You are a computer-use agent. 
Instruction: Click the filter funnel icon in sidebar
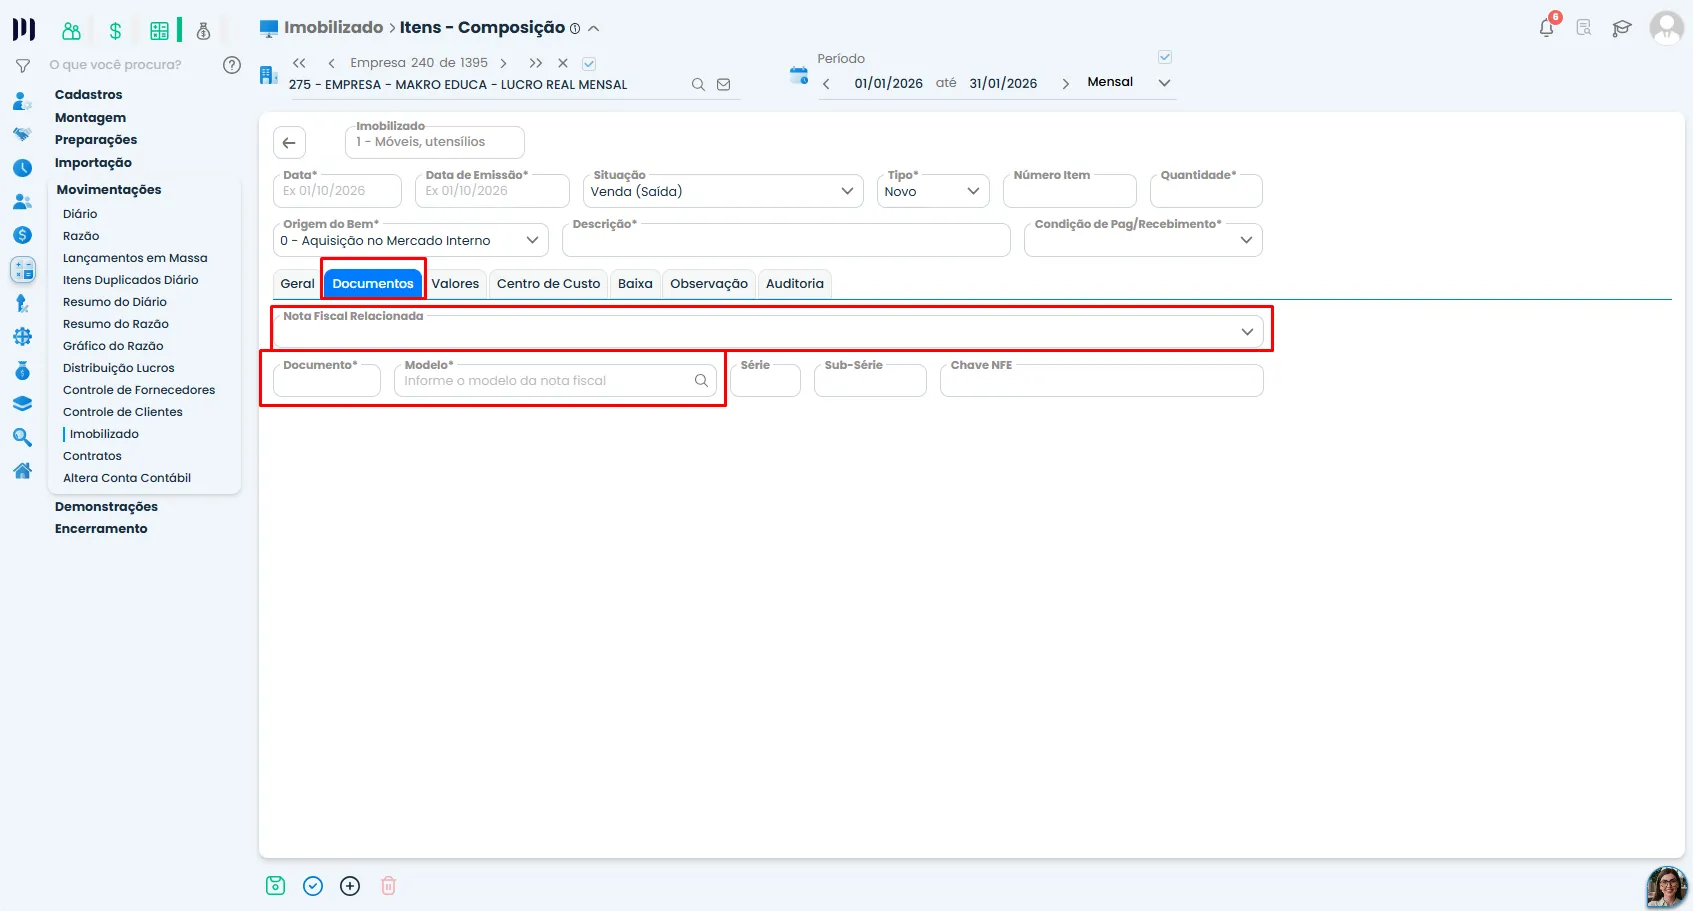[22, 66]
